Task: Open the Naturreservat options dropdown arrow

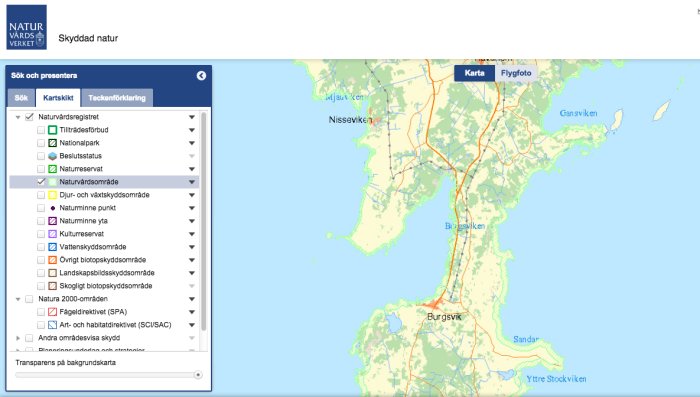Action: click(x=192, y=169)
